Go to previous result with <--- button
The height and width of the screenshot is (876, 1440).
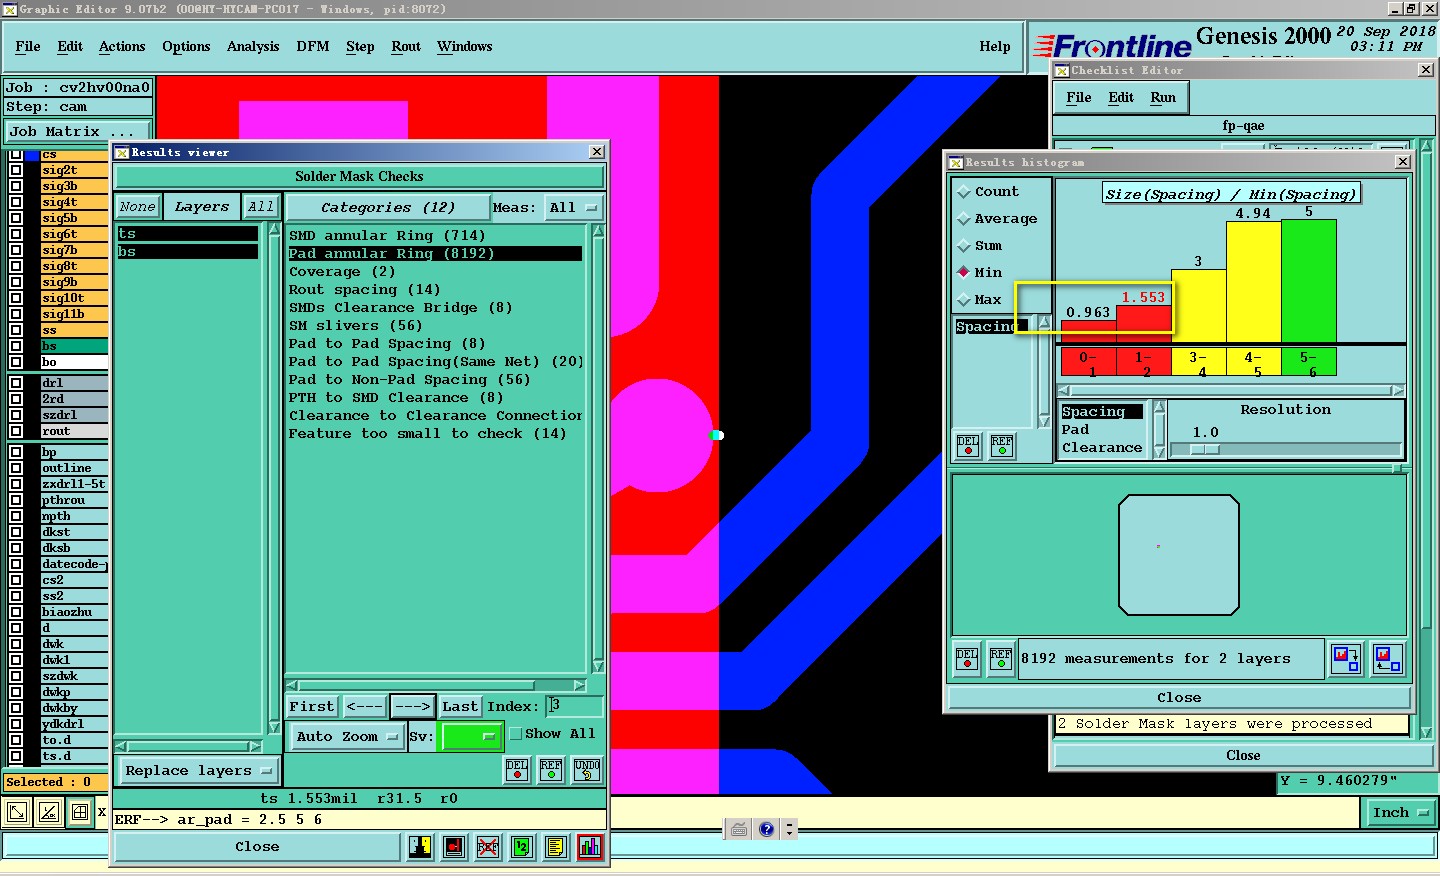click(x=364, y=707)
